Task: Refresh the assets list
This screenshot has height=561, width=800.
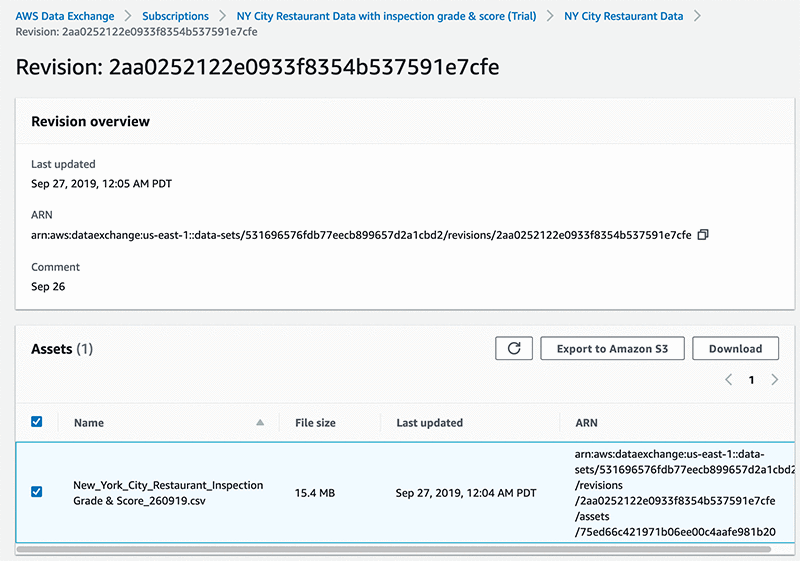Action: 514,348
